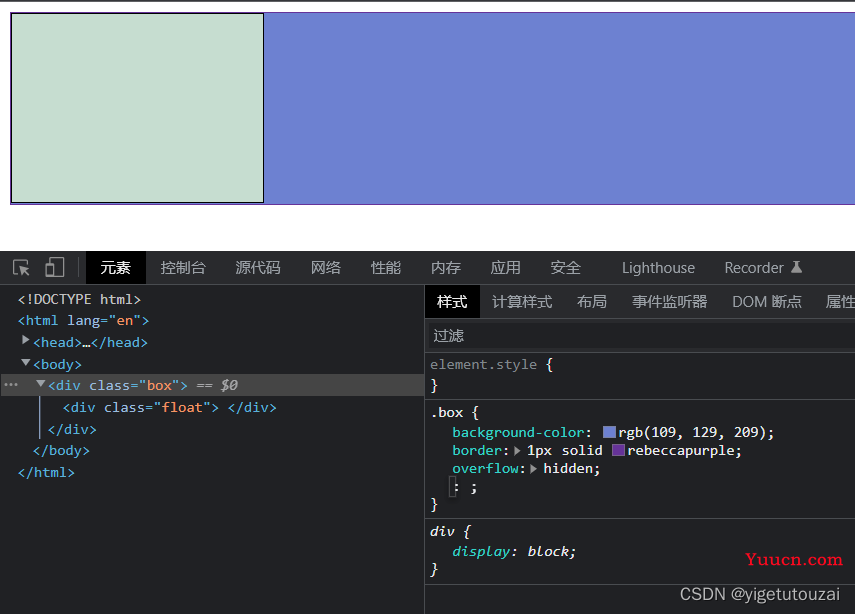
Task: Click the .box rule selector
Action: coord(447,413)
